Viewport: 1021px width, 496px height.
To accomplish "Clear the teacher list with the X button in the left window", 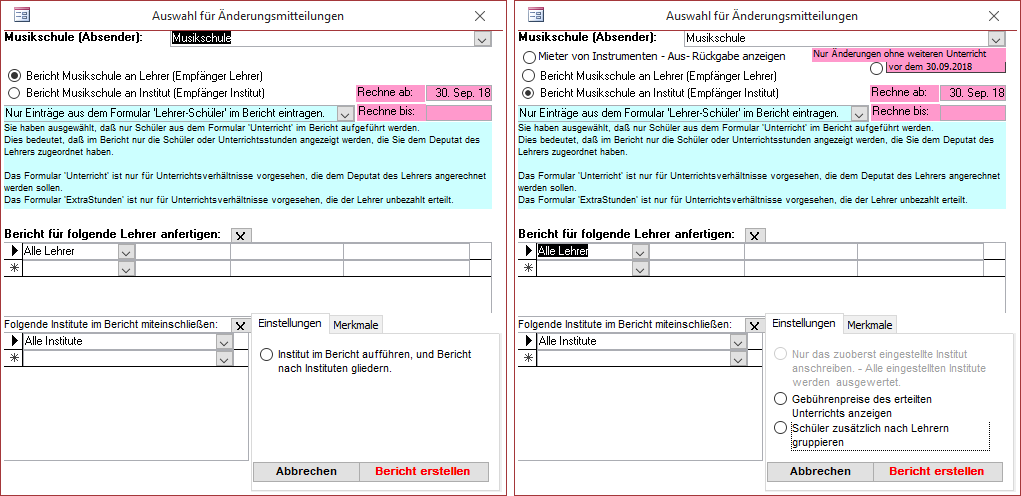I will point(240,235).
